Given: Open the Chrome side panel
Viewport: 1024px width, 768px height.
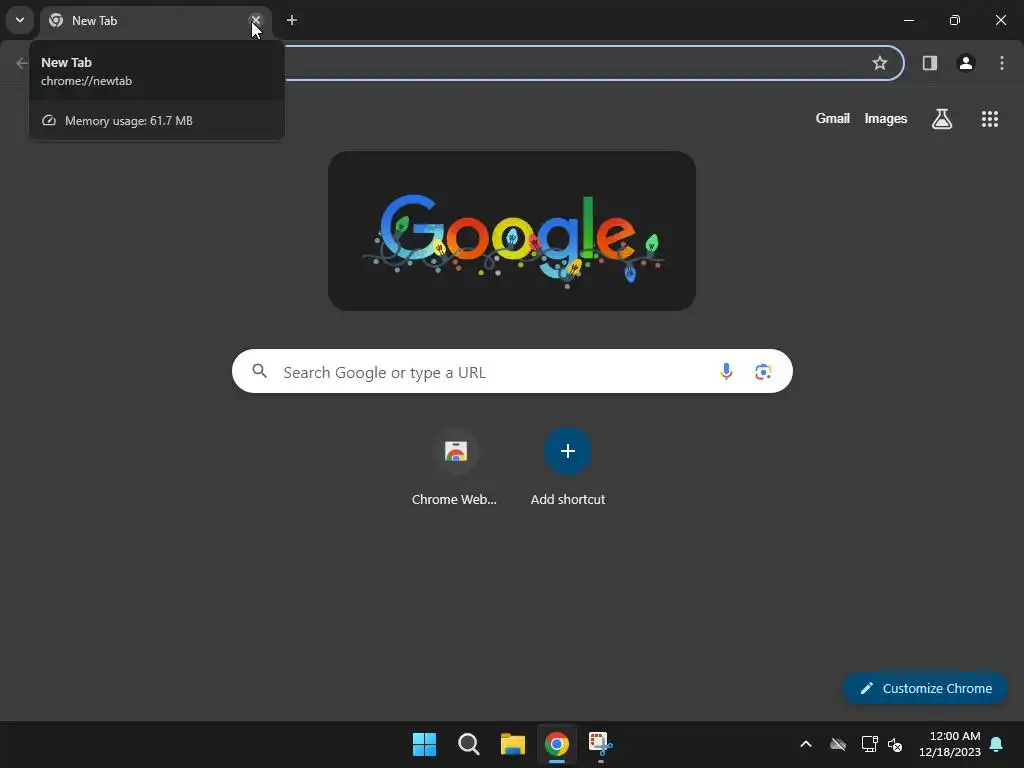Looking at the screenshot, I should click(x=930, y=63).
